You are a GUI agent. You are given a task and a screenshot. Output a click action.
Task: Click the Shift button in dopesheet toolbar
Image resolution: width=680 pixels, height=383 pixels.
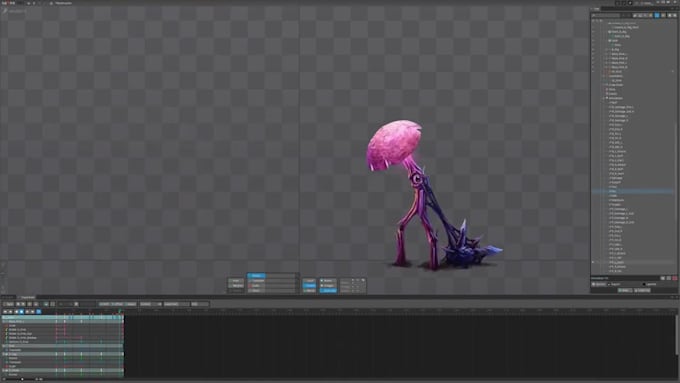[x=105, y=304]
